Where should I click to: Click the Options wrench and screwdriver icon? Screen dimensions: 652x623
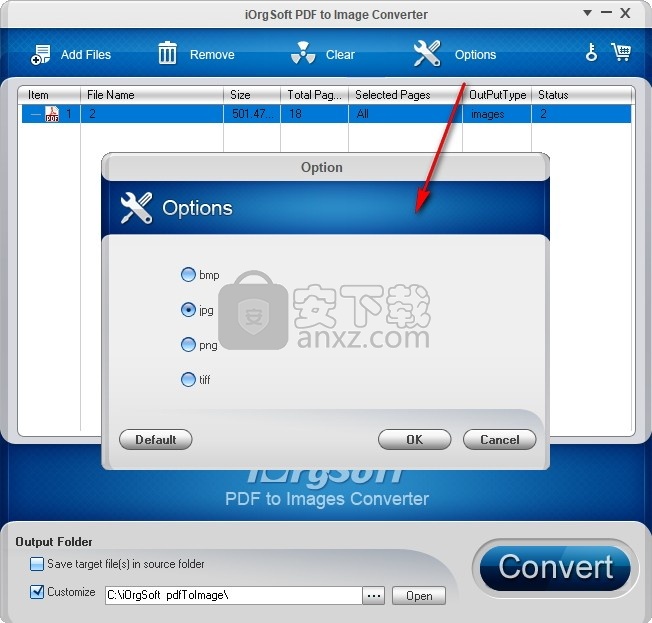[427, 53]
